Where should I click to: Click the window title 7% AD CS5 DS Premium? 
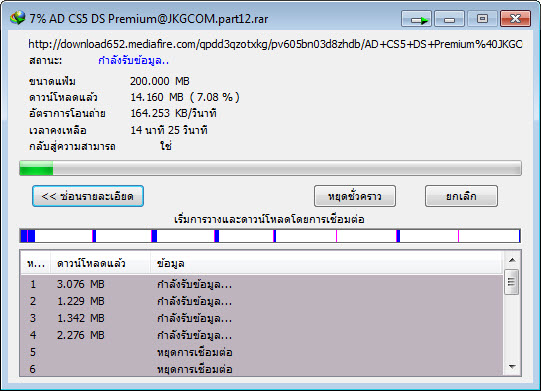tap(149, 19)
